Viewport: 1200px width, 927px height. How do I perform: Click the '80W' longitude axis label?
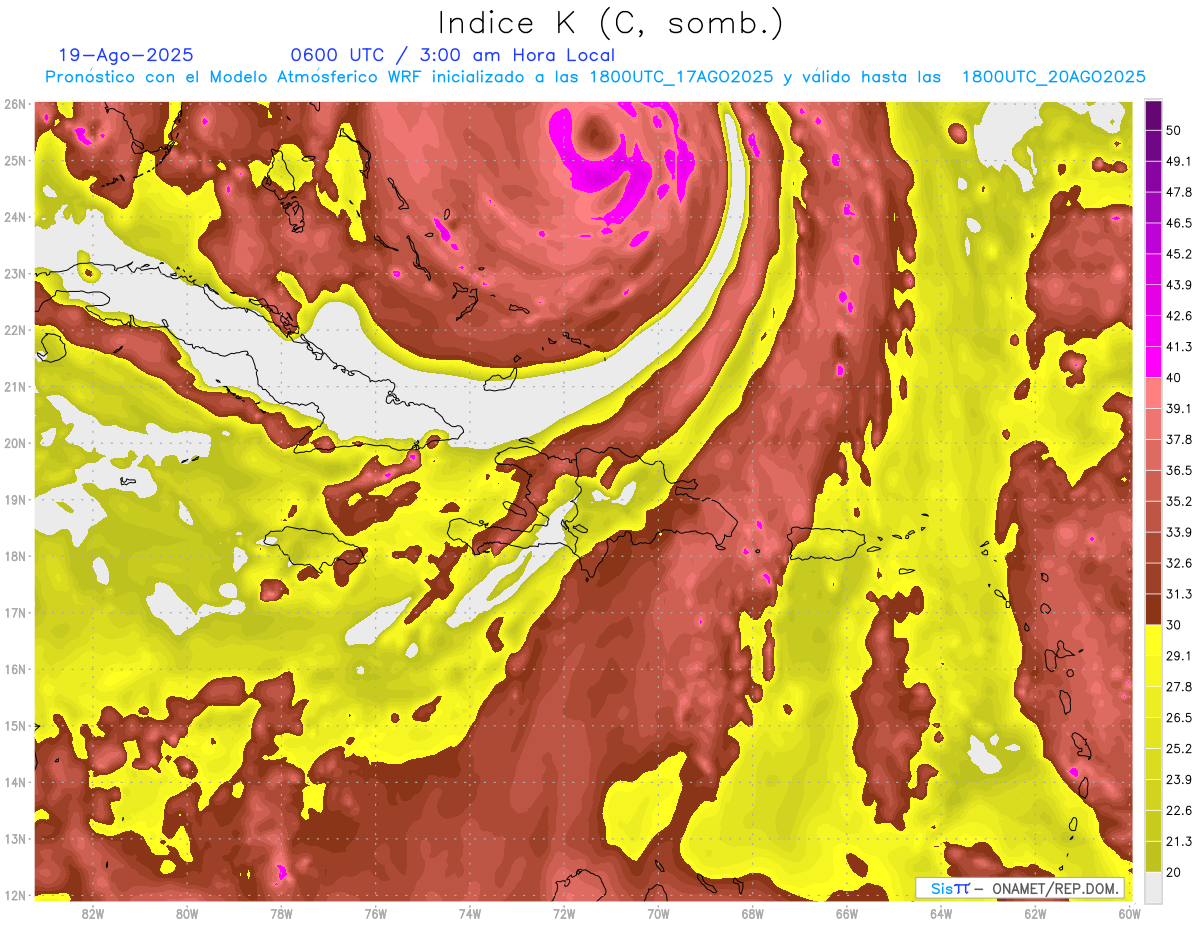pyautogui.click(x=187, y=913)
